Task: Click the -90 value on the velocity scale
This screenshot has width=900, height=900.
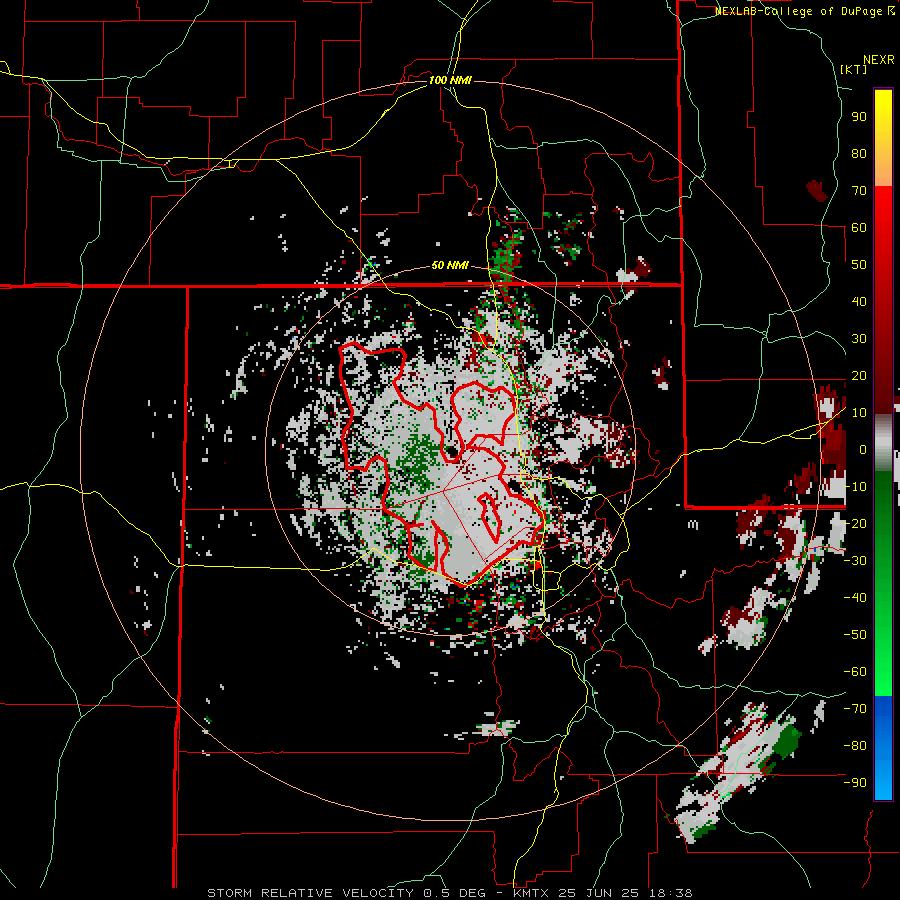Action: (855, 782)
